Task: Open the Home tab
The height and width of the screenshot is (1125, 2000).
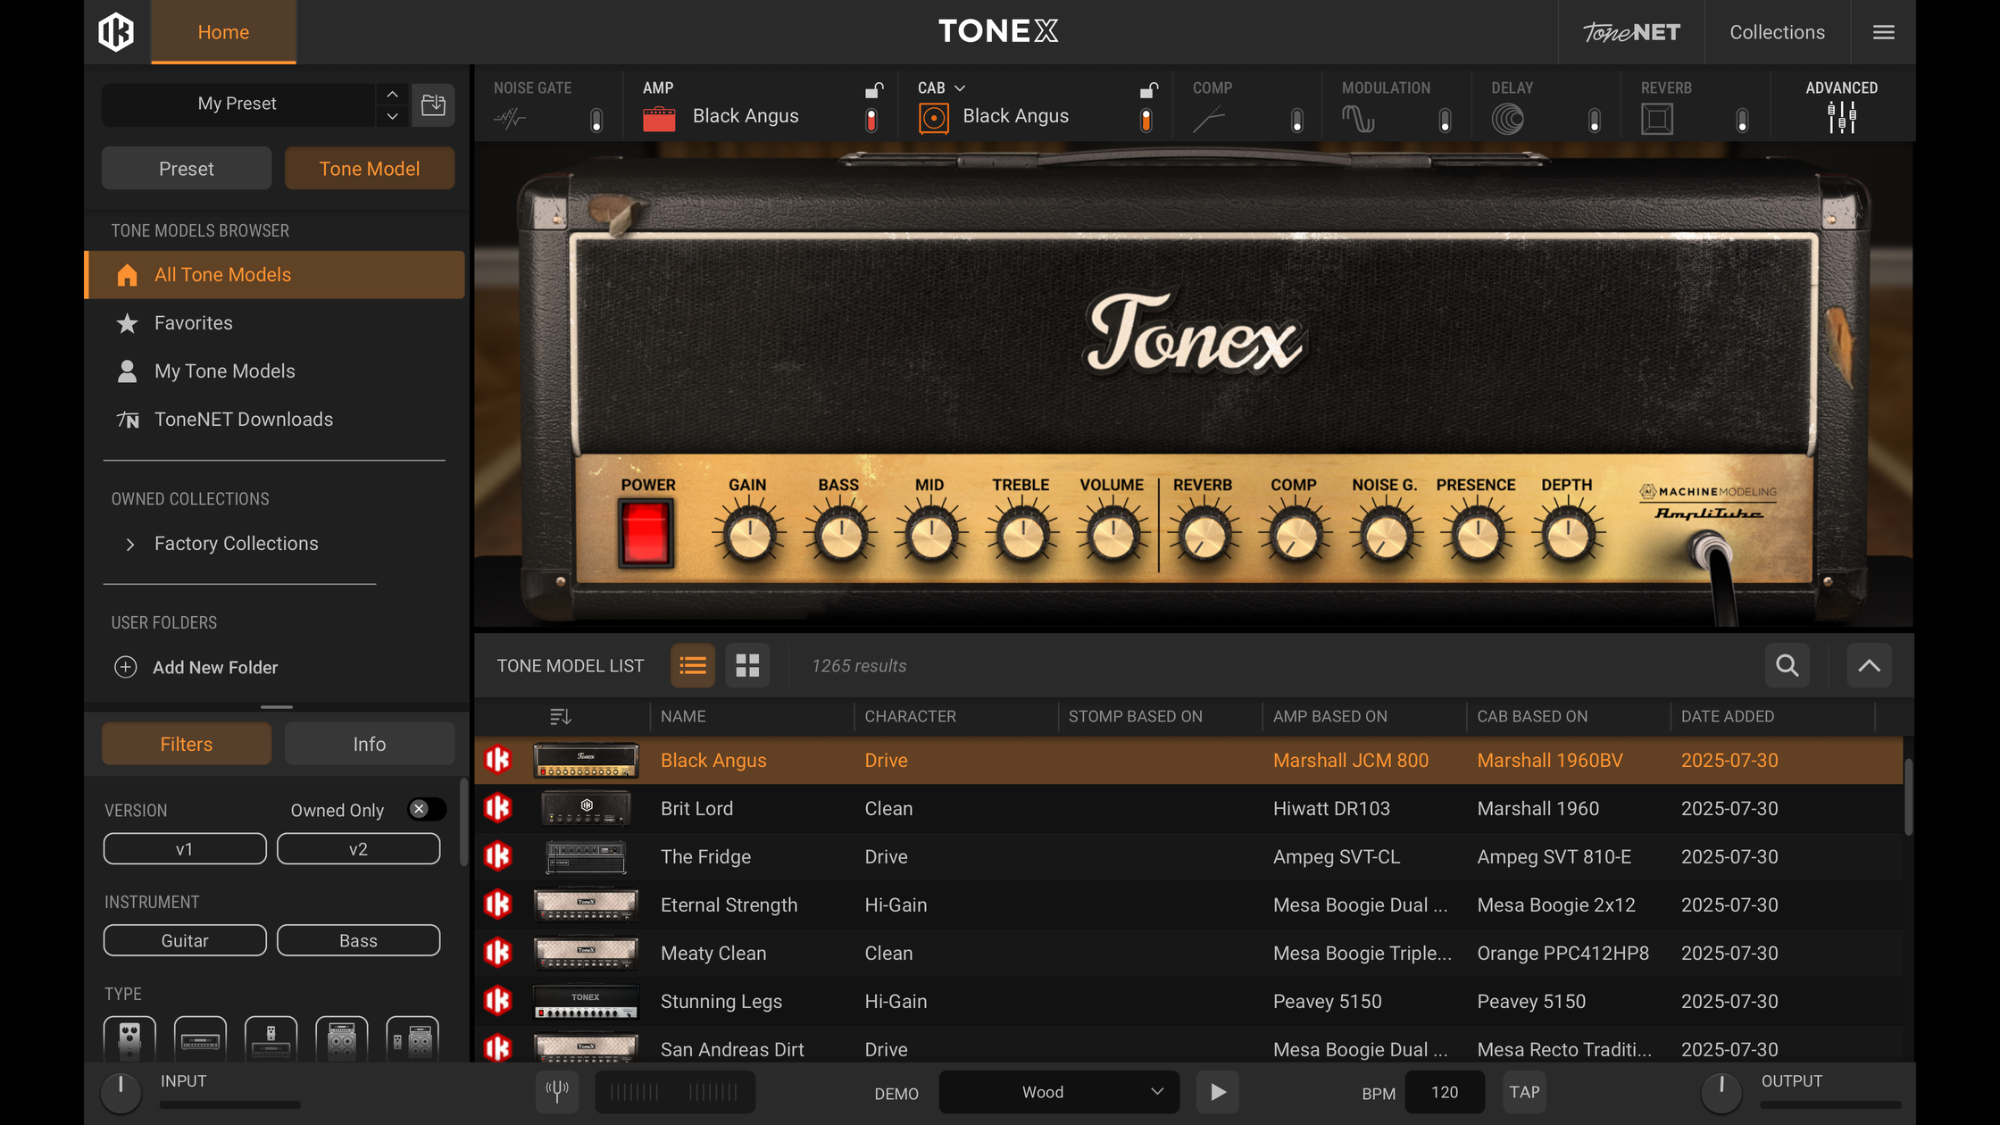Action: [223, 32]
